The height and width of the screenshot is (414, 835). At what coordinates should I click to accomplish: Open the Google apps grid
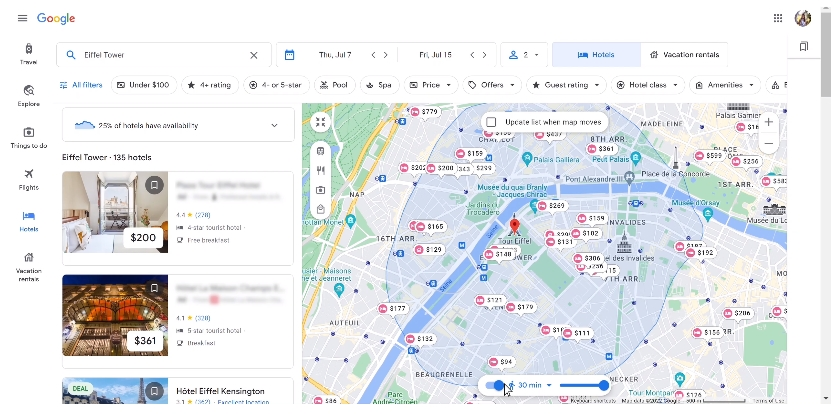(x=777, y=18)
